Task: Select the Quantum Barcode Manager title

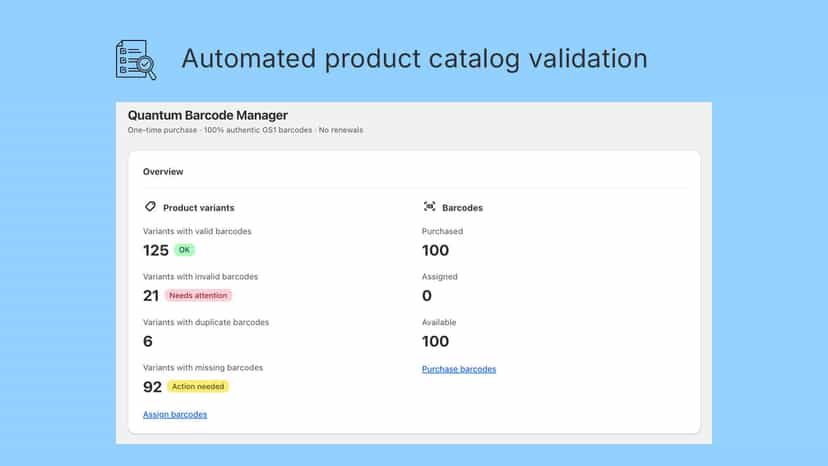Action: point(208,115)
